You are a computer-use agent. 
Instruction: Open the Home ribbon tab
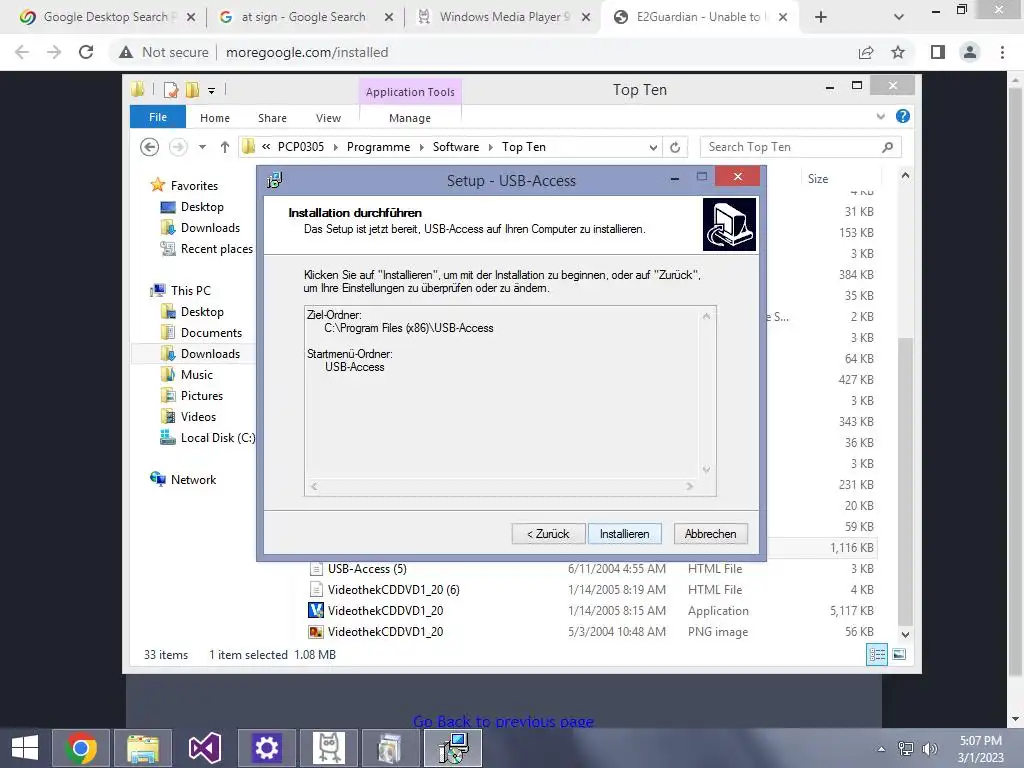pos(215,118)
